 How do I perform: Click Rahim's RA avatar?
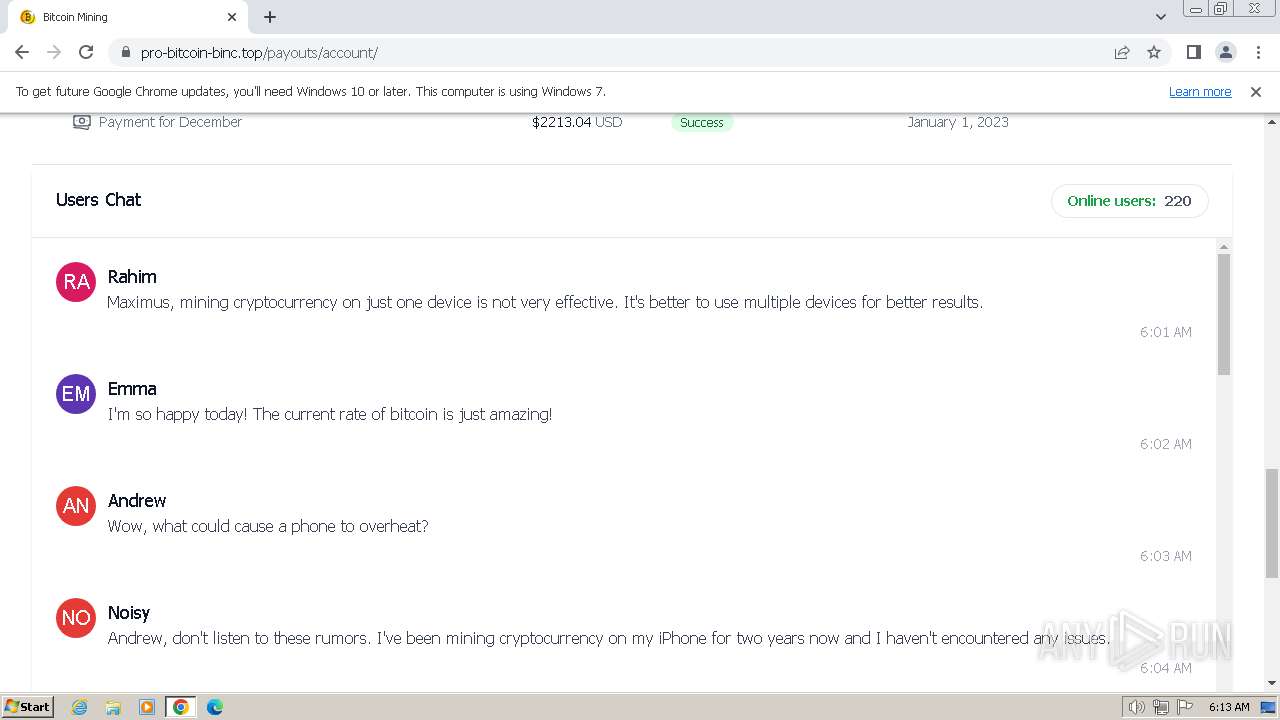coord(76,282)
